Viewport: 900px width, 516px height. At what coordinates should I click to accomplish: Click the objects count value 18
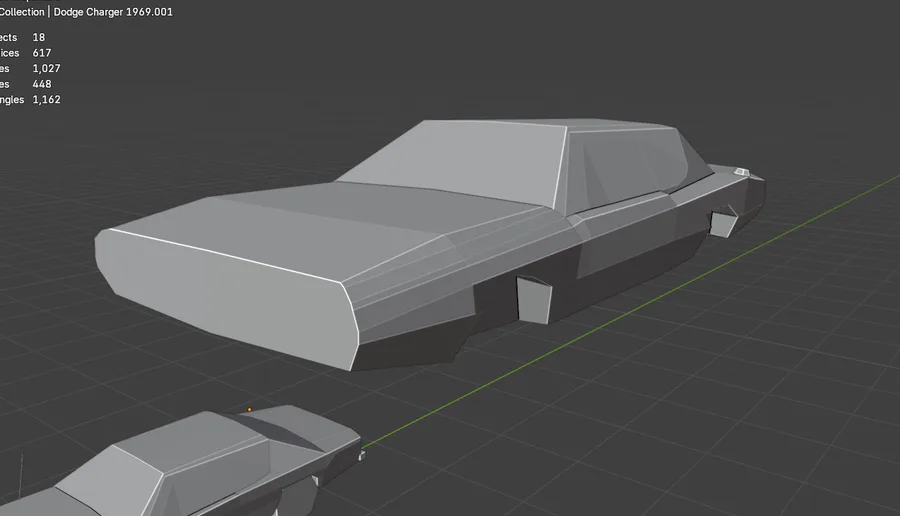click(x=38, y=37)
